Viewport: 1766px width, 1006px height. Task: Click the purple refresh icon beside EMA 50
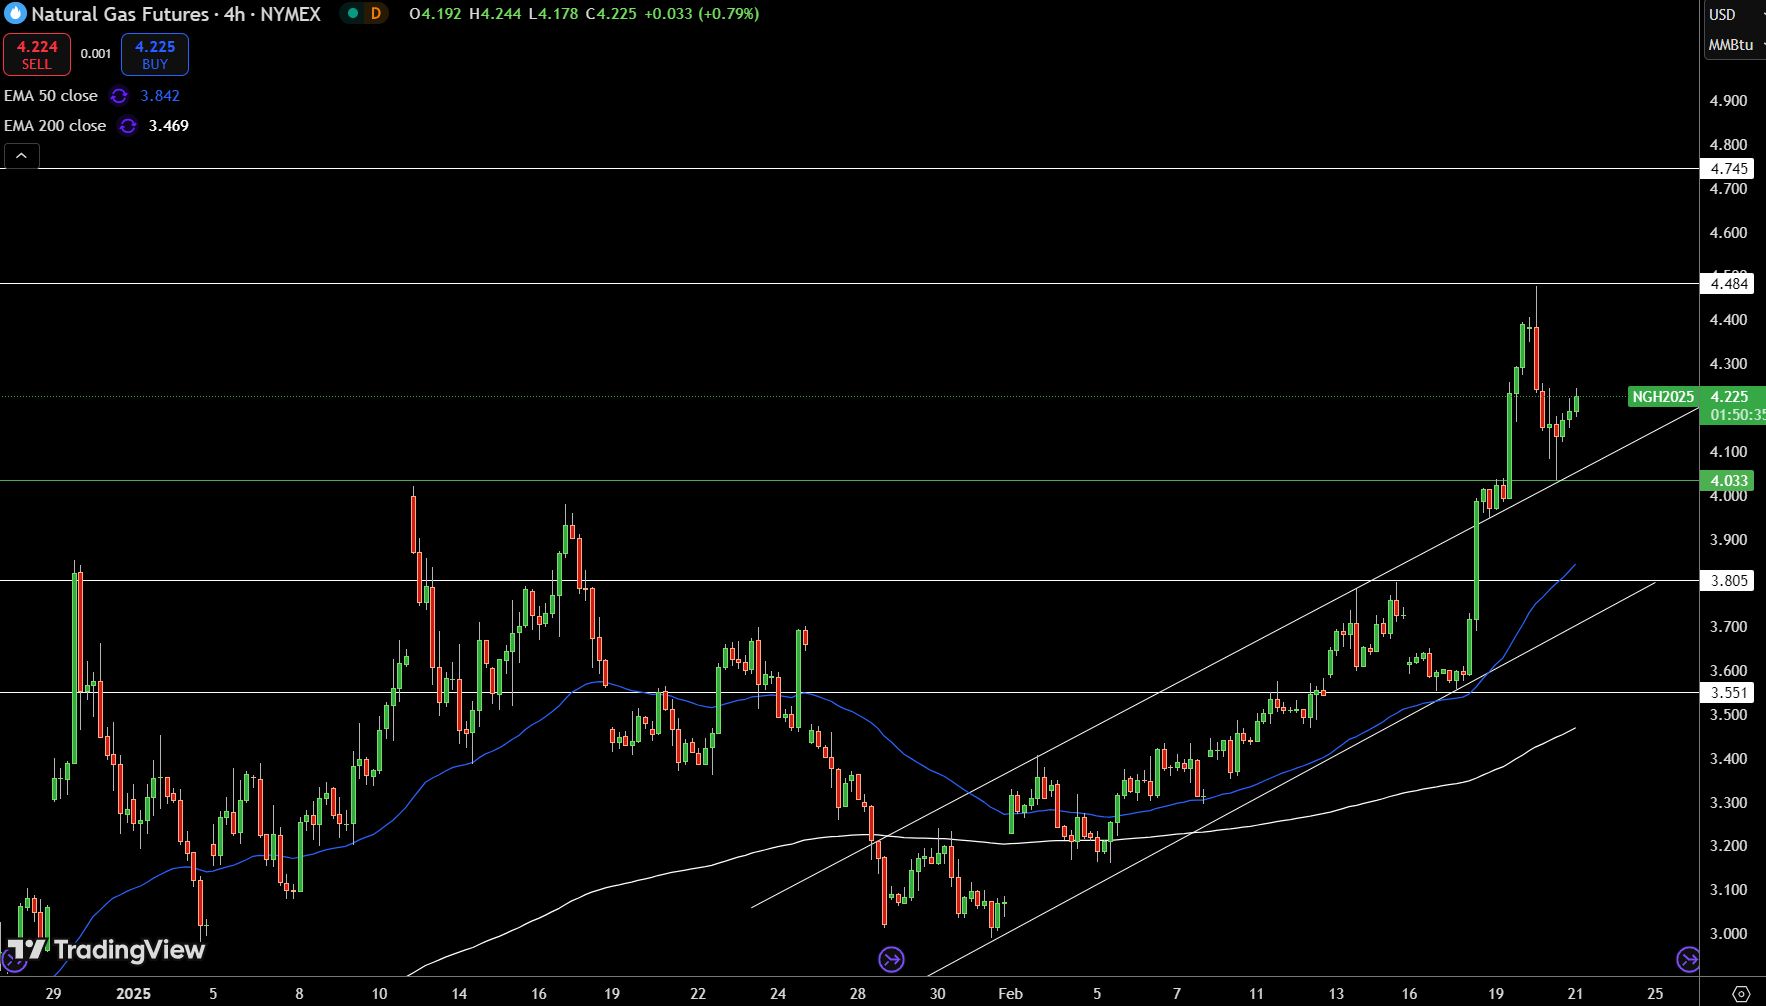tap(119, 96)
